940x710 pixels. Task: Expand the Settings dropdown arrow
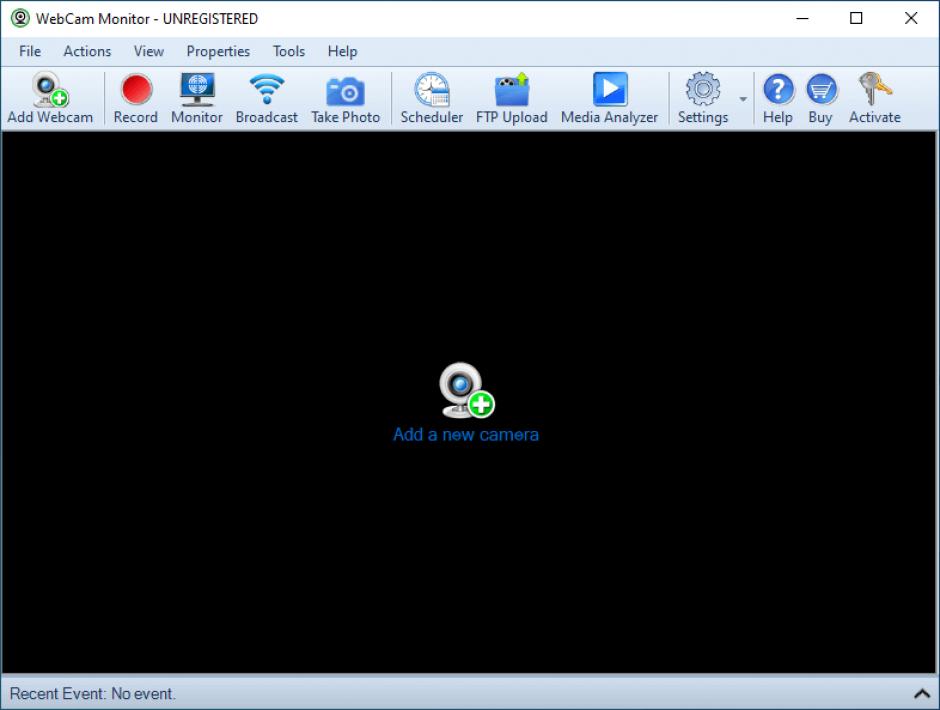point(743,99)
